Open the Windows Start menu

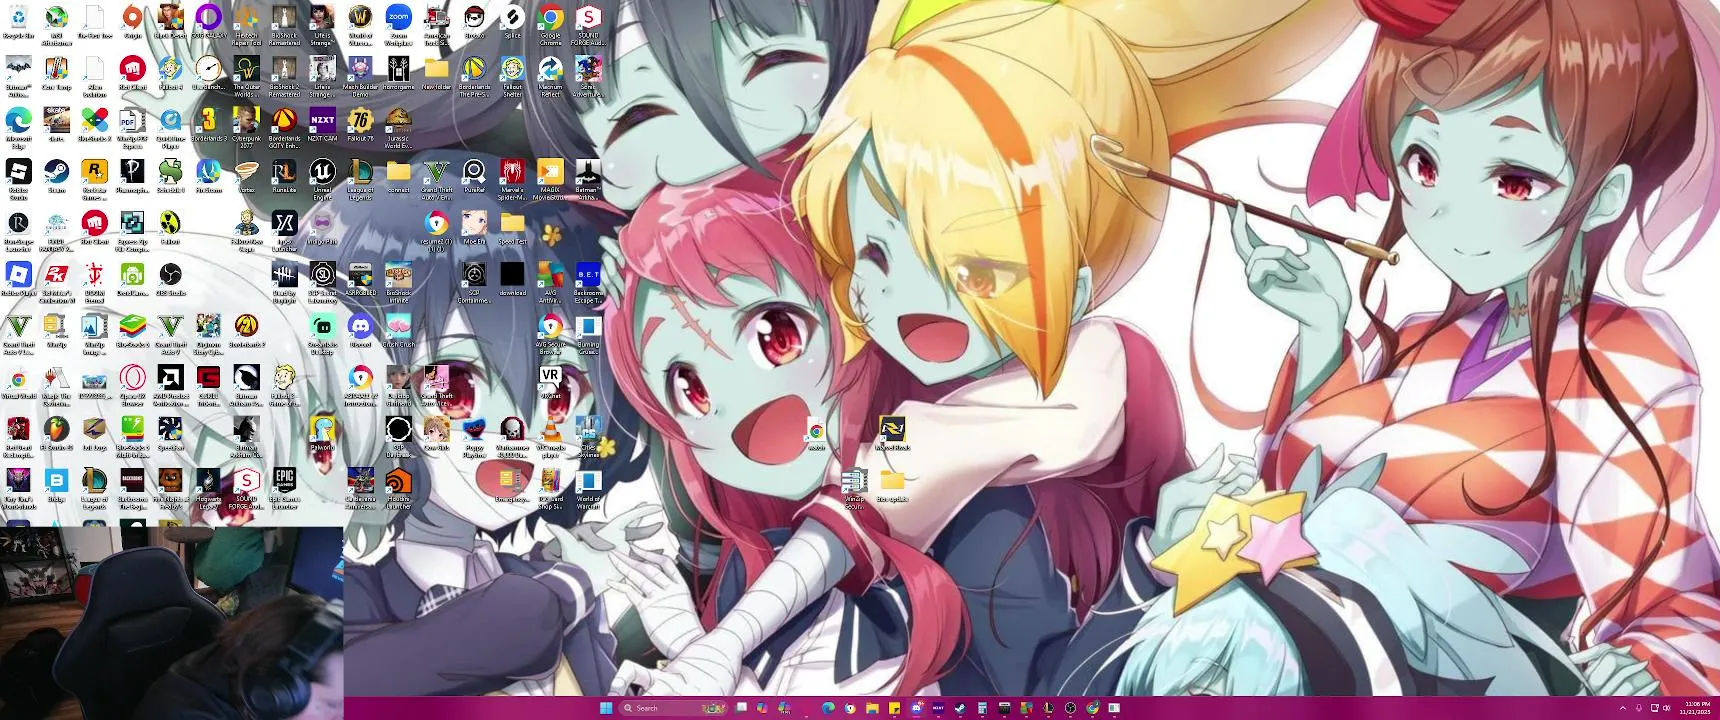coord(605,708)
